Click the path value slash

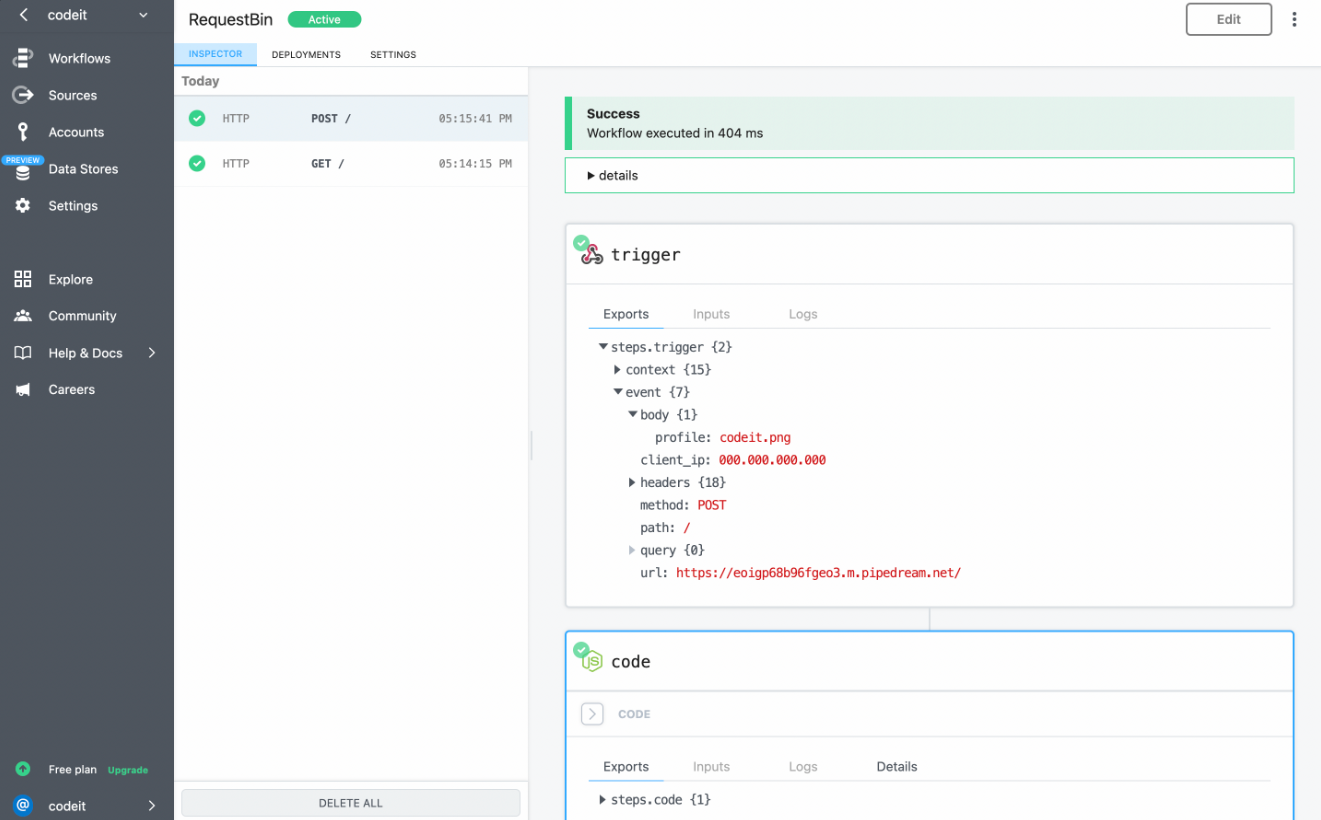point(687,527)
